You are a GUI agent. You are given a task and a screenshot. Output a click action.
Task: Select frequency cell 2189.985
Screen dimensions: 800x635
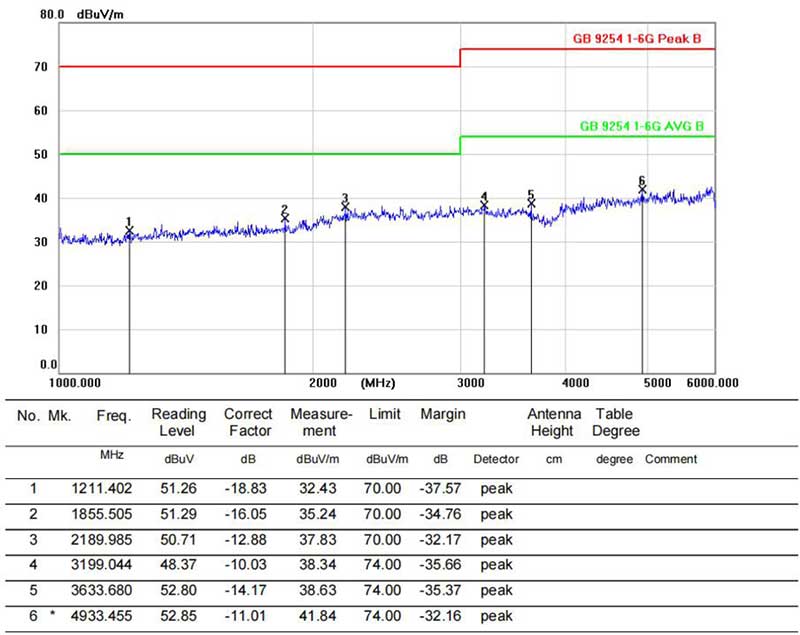[x=102, y=540]
